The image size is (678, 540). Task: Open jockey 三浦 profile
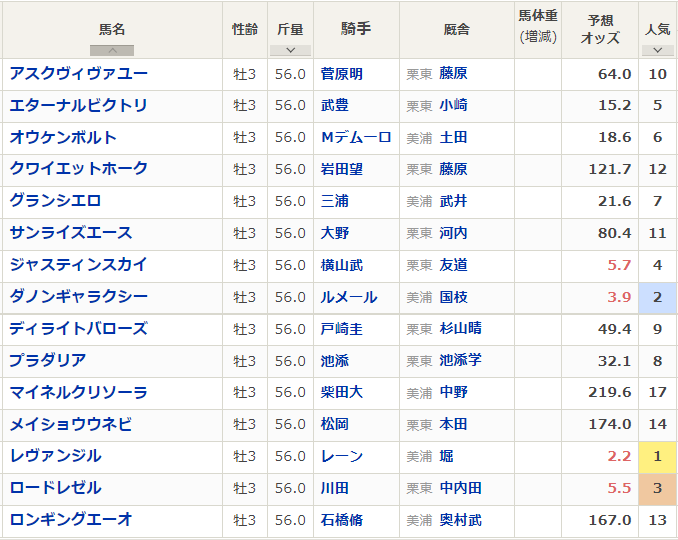pos(335,201)
